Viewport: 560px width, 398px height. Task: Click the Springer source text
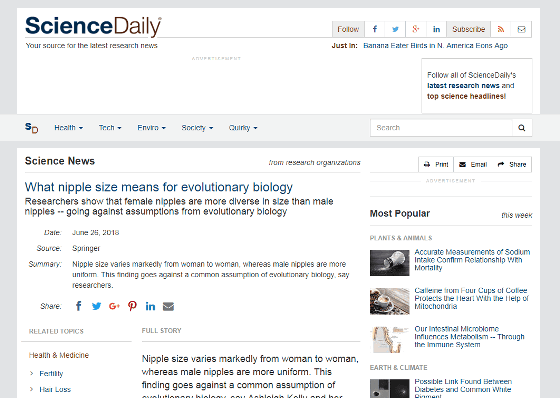click(x=86, y=248)
